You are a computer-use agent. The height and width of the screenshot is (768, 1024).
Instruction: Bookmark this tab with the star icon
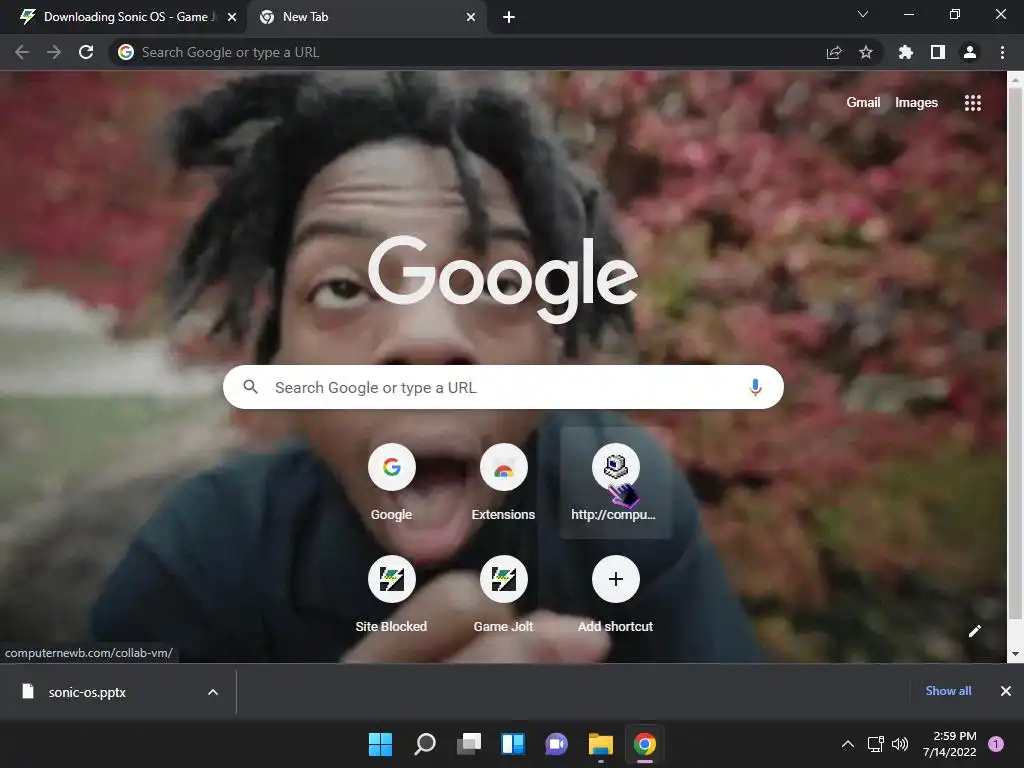point(866,52)
